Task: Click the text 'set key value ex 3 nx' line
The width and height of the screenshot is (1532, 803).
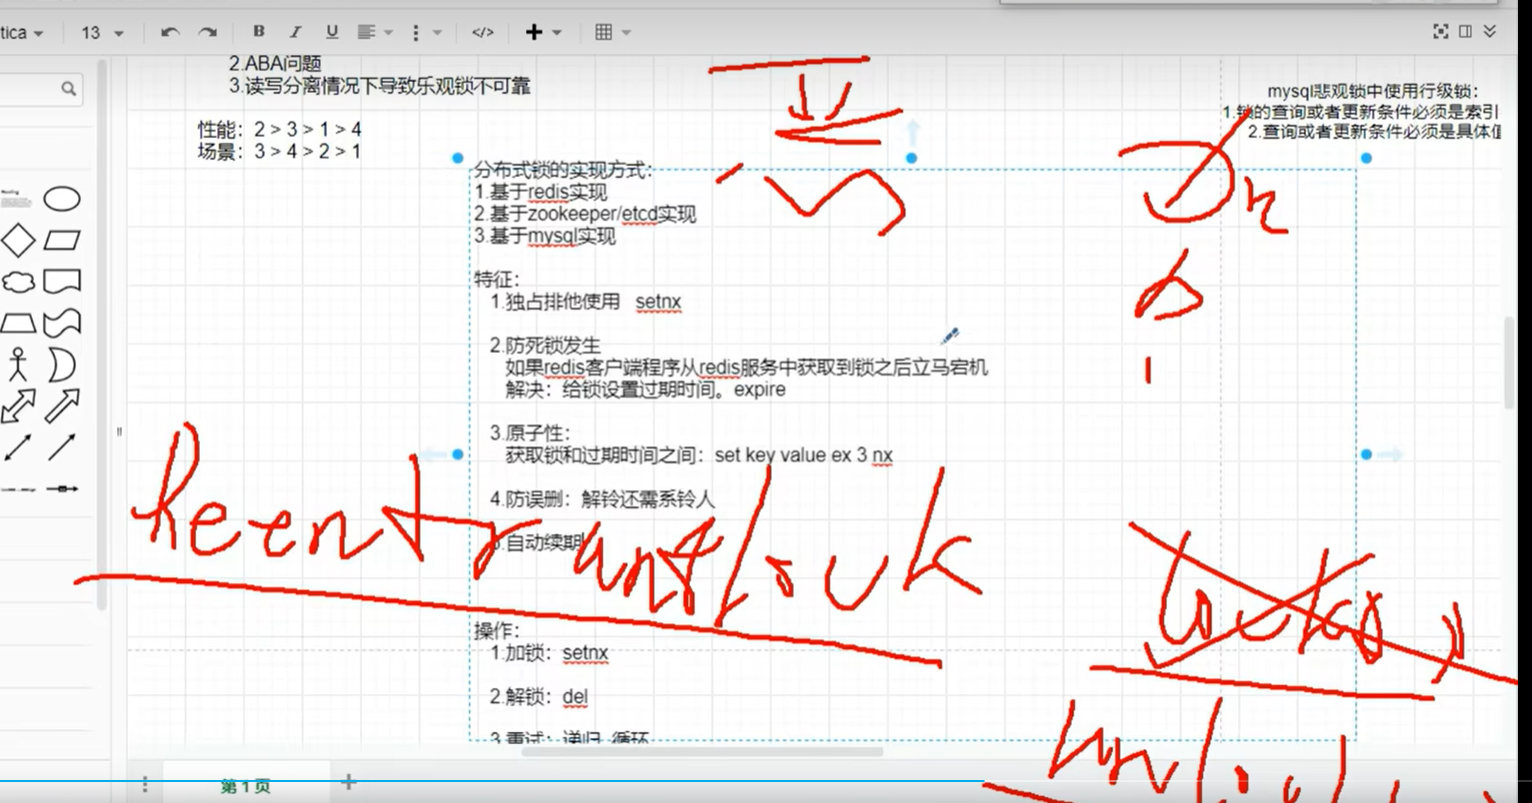Action: pyautogui.click(x=804, y=455)
